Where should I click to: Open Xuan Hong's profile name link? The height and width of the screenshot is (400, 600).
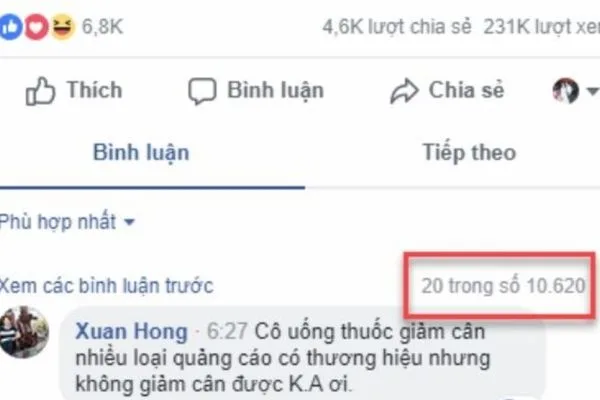(132, 331)
